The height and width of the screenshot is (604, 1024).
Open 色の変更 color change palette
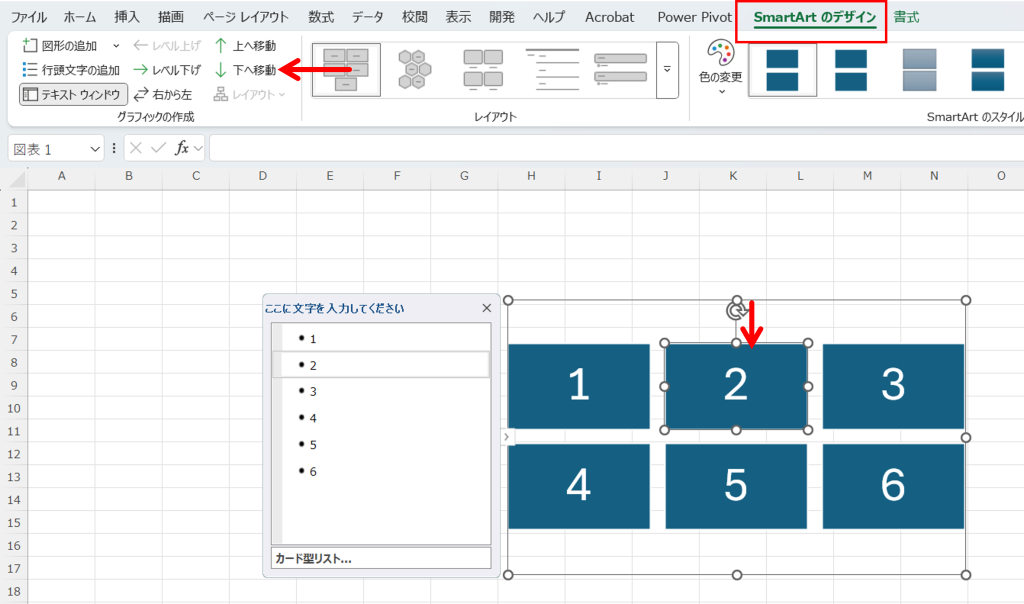click(x=720, y=63)
